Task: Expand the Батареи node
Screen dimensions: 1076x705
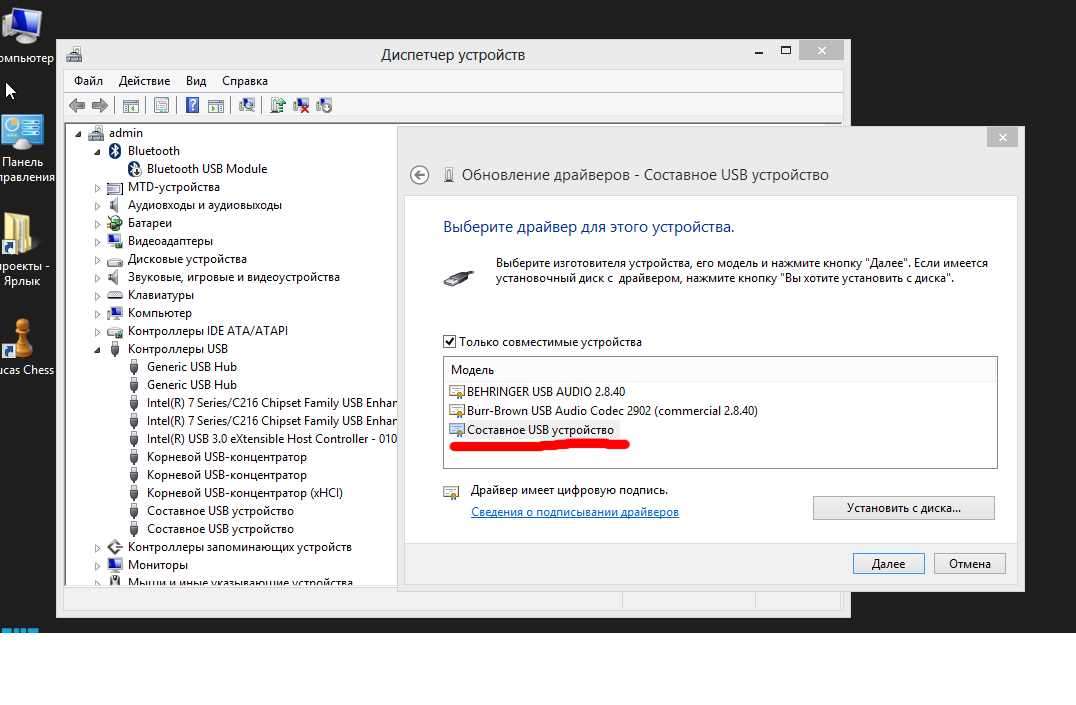Action: (x=97, y=224)
